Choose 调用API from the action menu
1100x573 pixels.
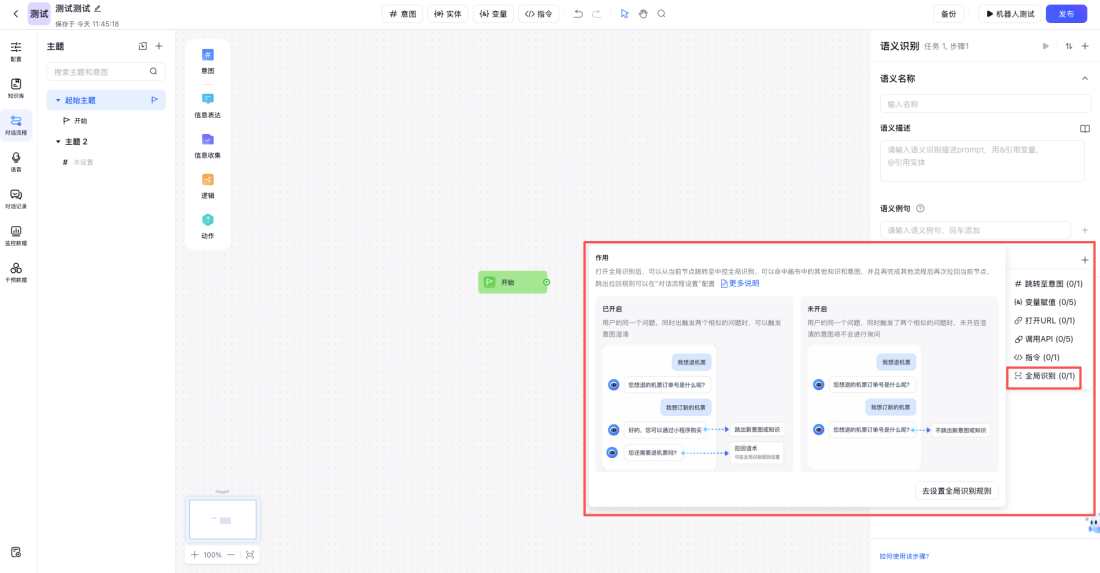(1045, 339)
